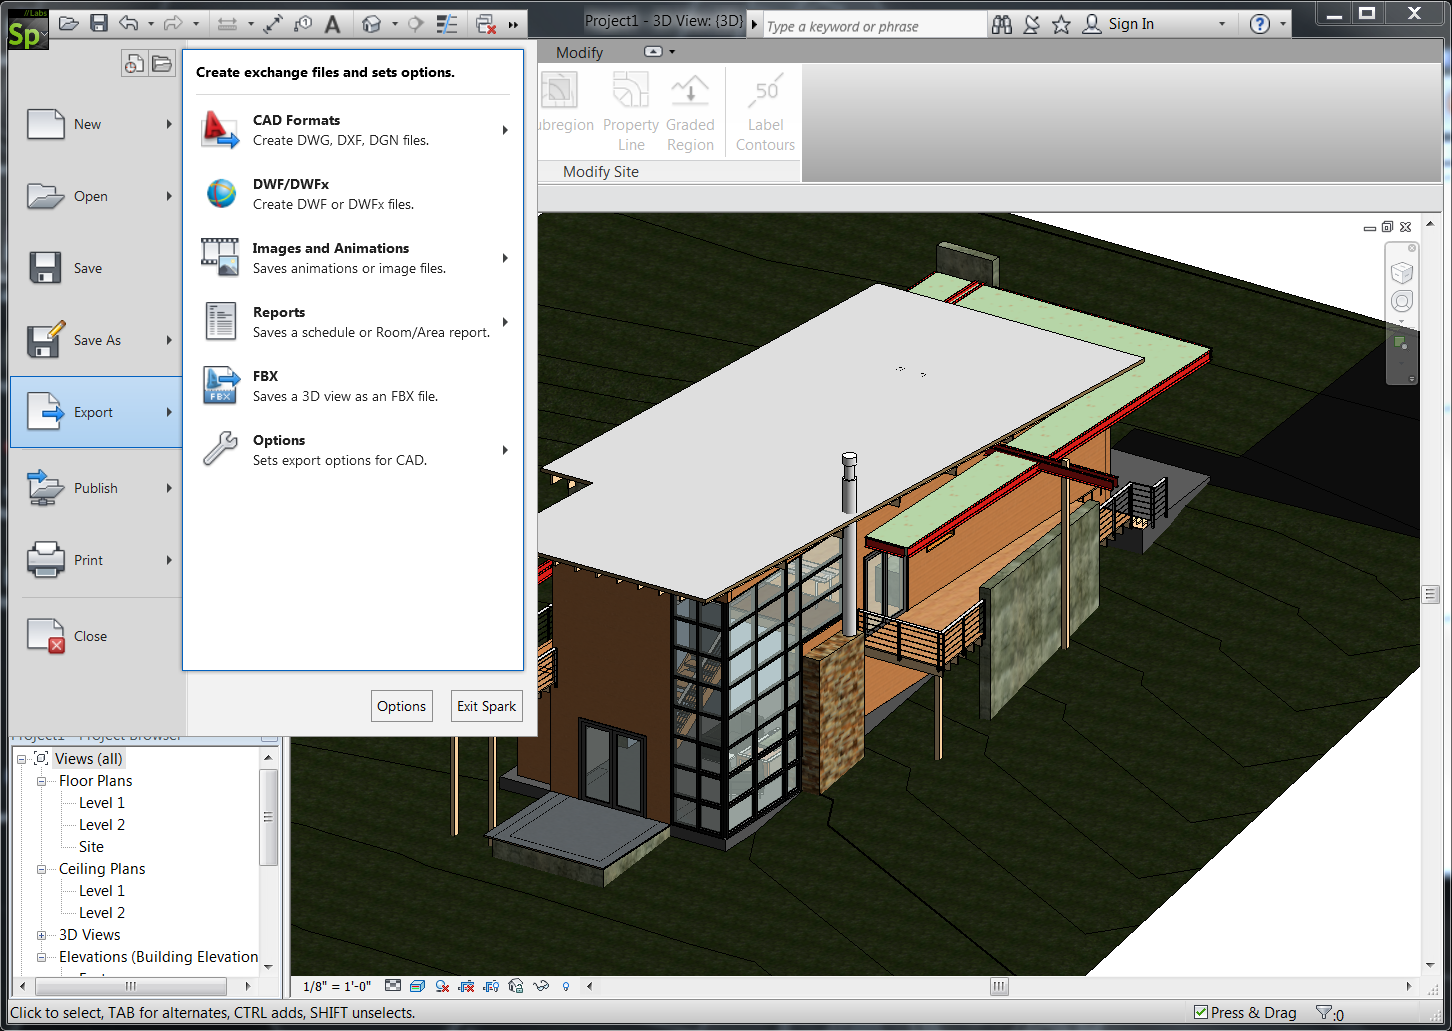This screenshot has width=1452, height=1031.
Task: Click the Sign In link
Action: tap(1130, 24)
